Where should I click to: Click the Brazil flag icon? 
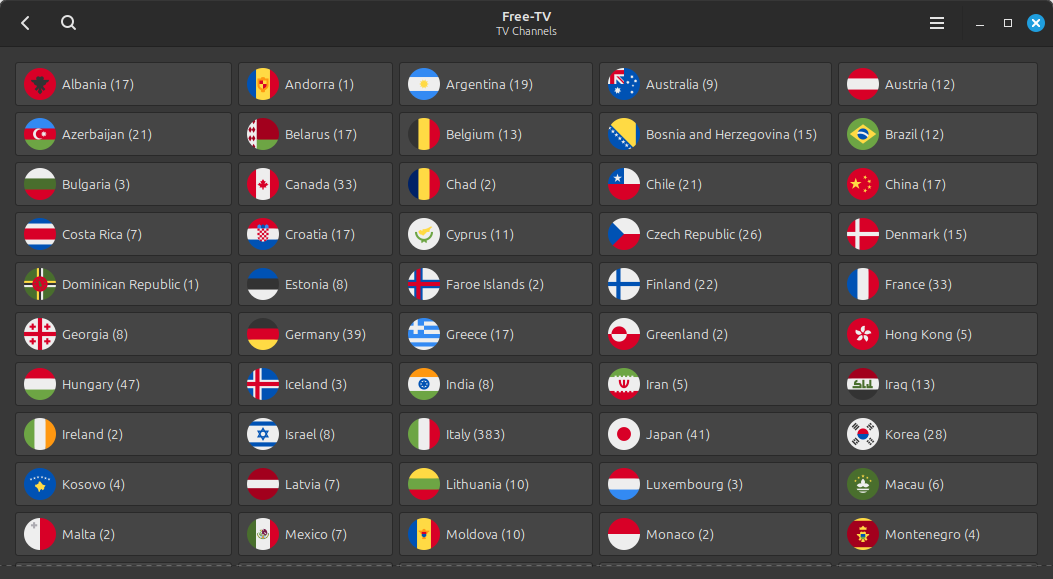(x=862, y=134)
